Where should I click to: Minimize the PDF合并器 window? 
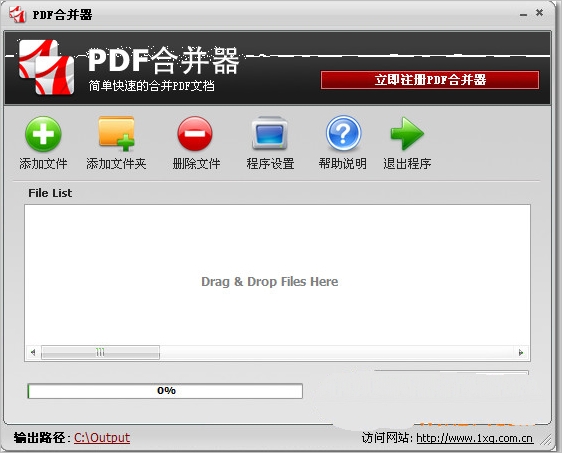(x=524, y=14)
